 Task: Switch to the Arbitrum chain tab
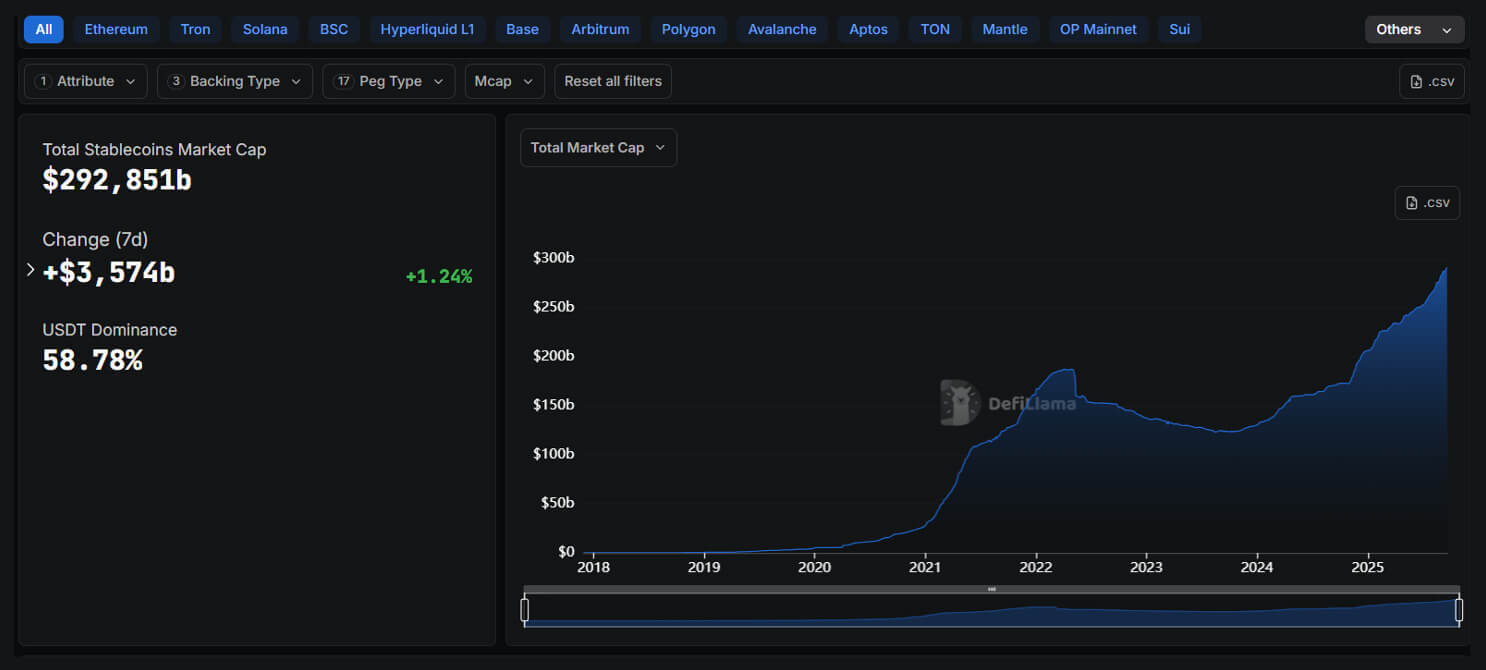[600, 29]
